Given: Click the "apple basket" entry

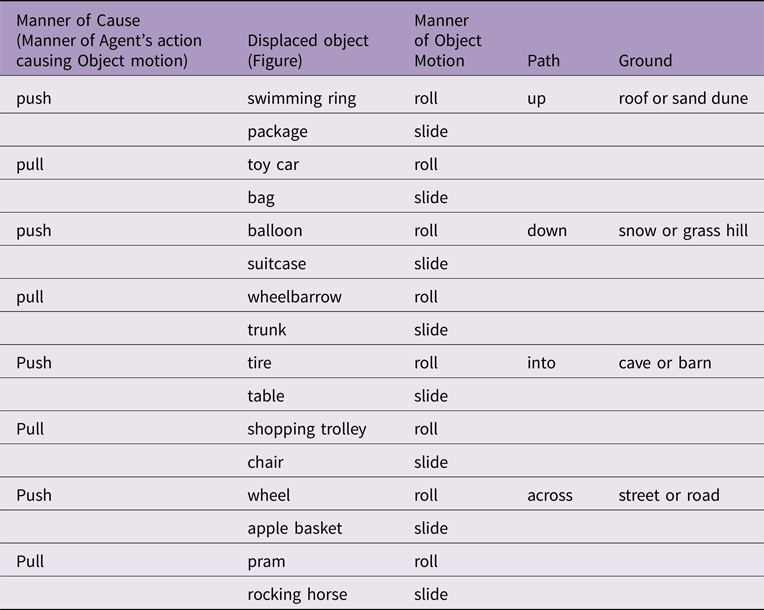Looking at the screenshot, I should pos(294,528).
